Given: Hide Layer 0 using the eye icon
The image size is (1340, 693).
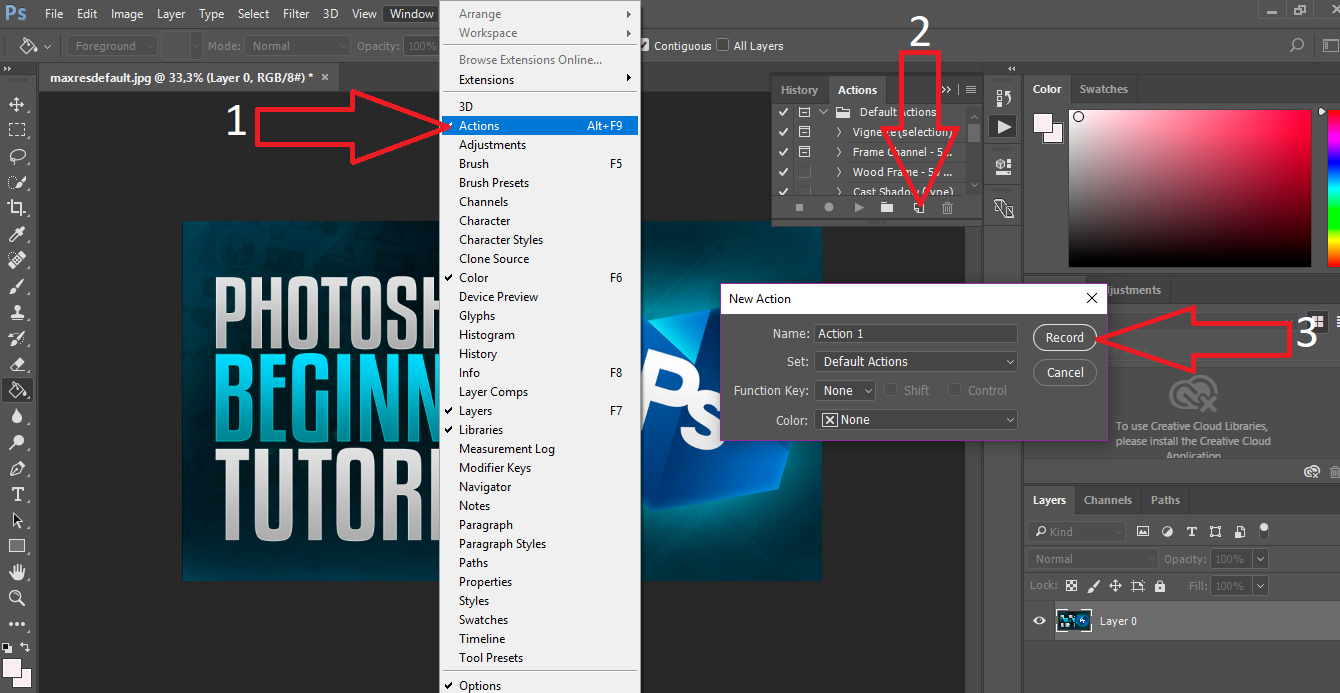Looking at the screenshot, I should tap(1039, 621).
